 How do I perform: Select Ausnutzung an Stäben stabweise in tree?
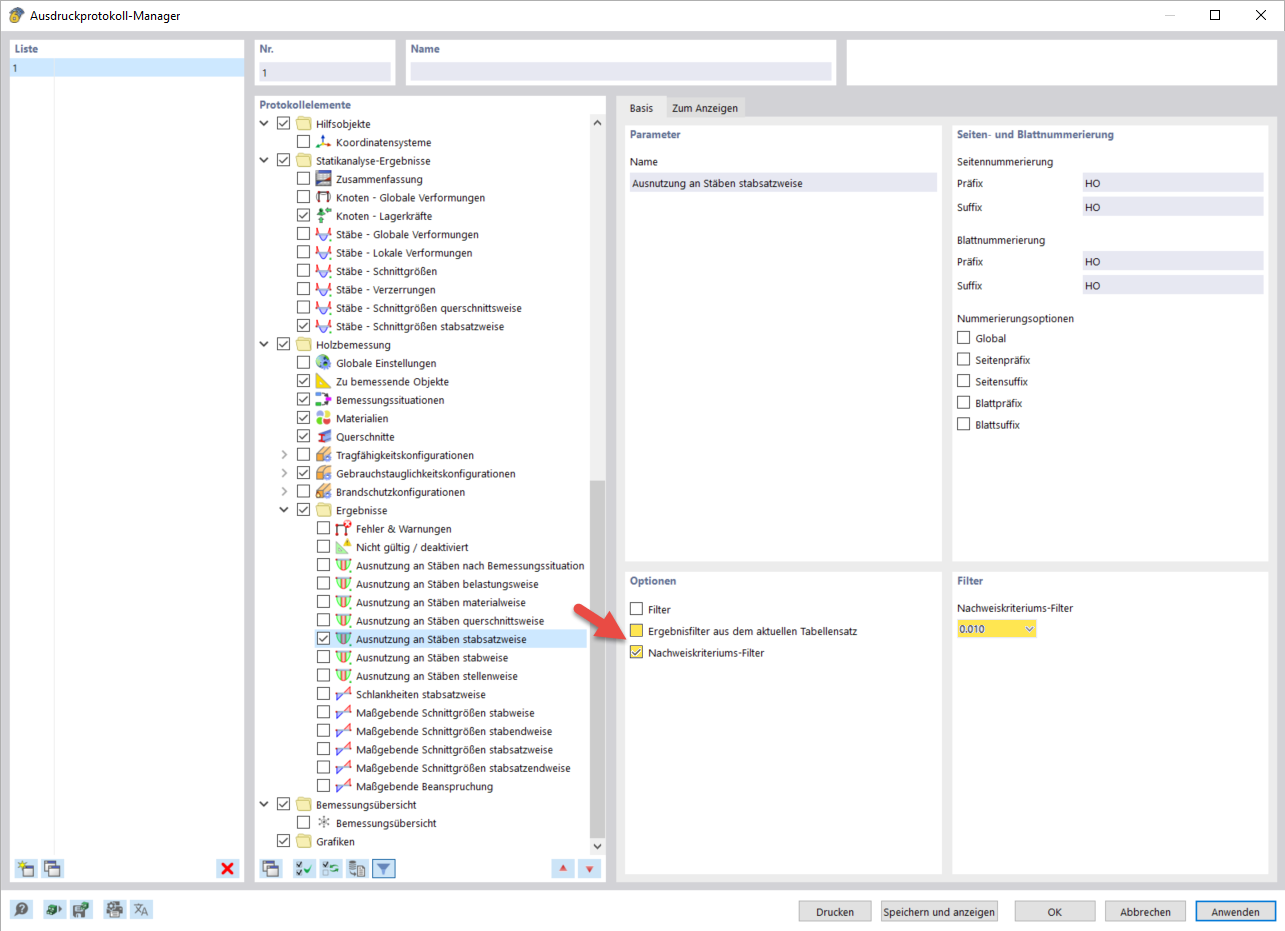(432, 657)
